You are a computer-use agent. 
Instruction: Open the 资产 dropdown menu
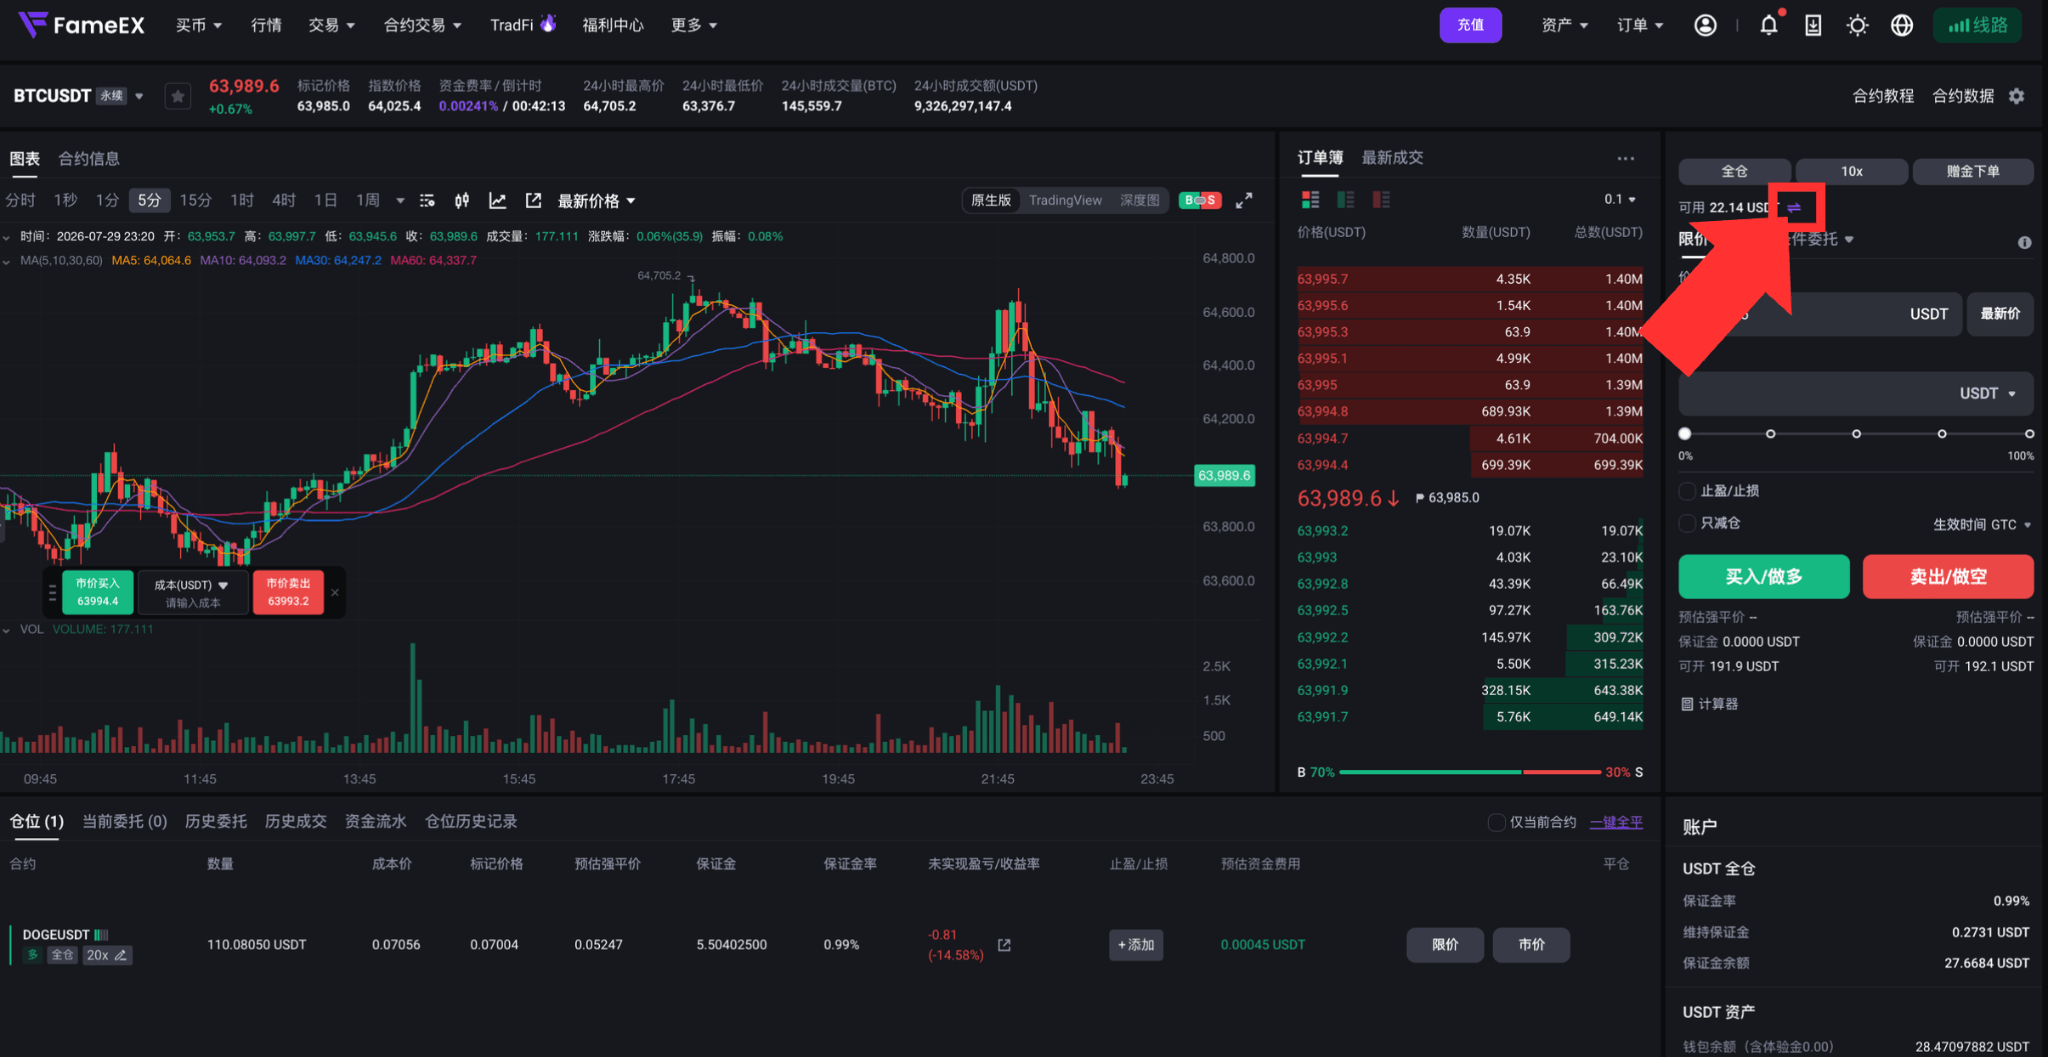1565,25
